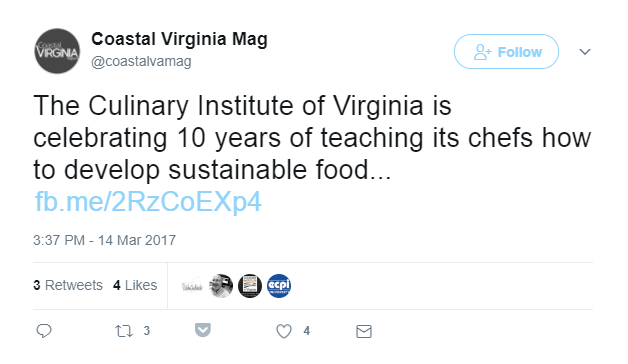This screenshot has height=364, width=628.
Task: Open the Coastal Virginia Mag display name
Action: pos(179,39)
